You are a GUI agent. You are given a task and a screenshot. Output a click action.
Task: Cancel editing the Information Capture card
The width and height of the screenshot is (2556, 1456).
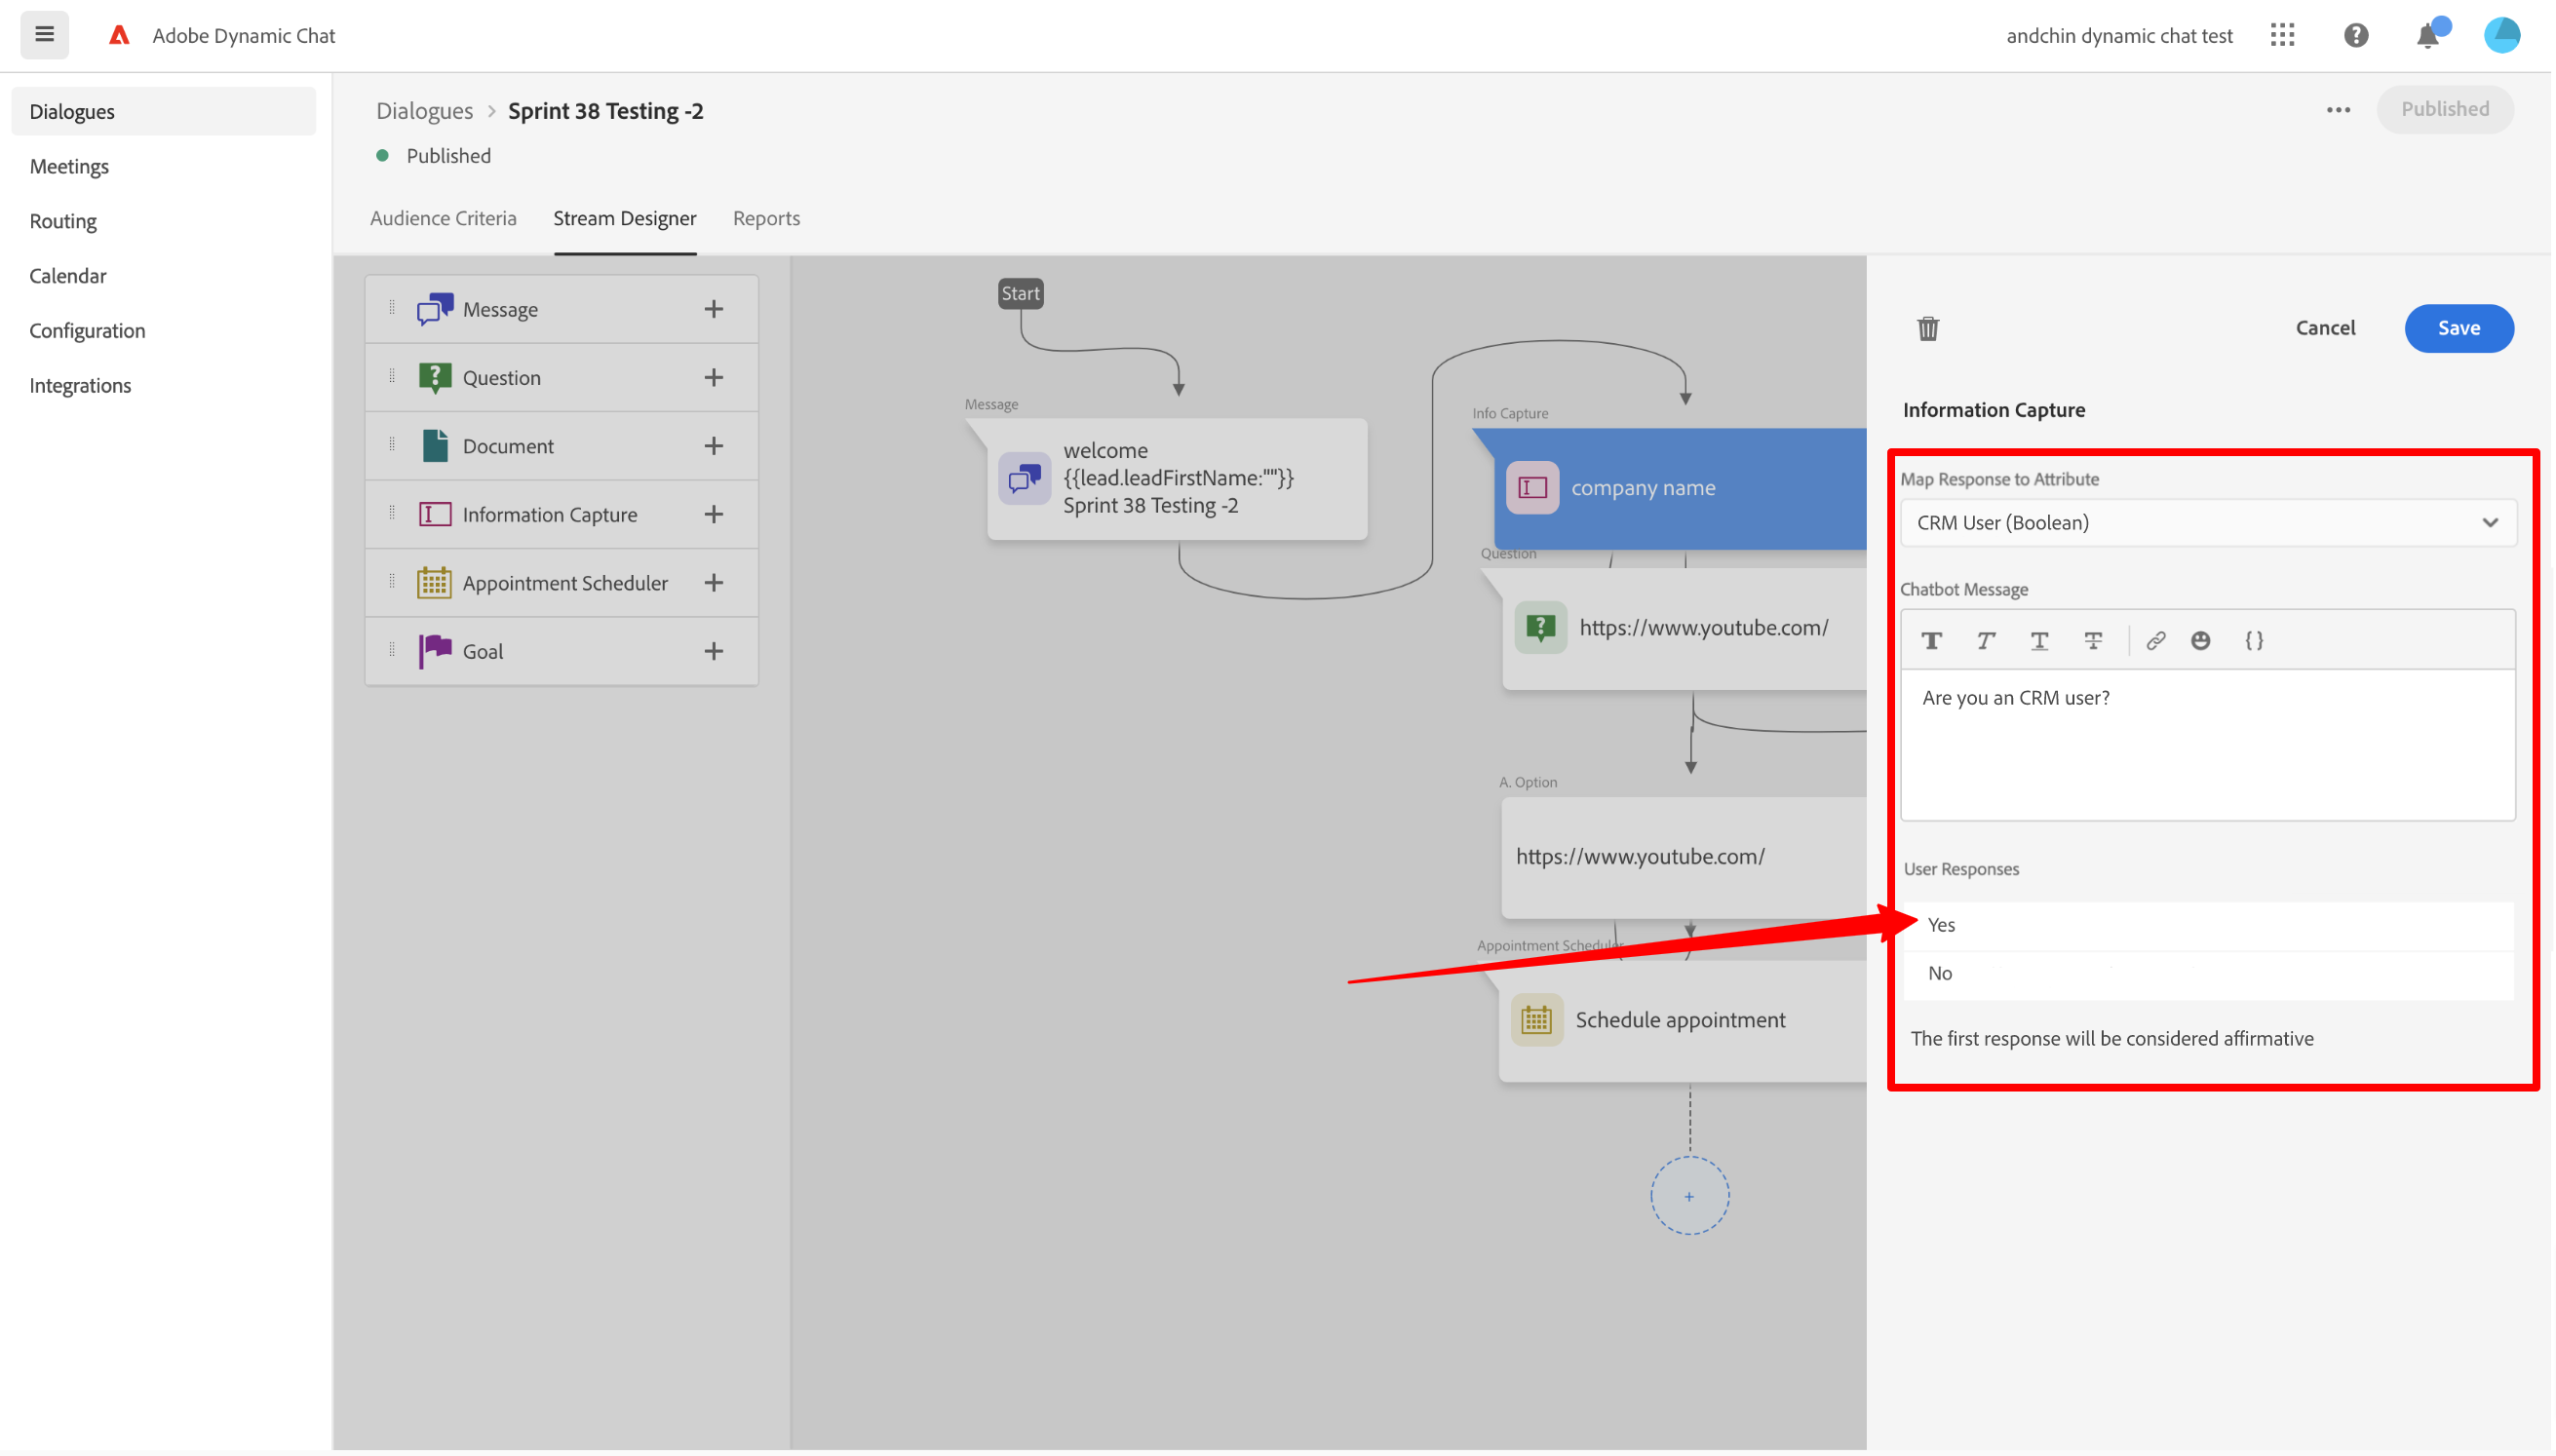tap(2325, 328)
